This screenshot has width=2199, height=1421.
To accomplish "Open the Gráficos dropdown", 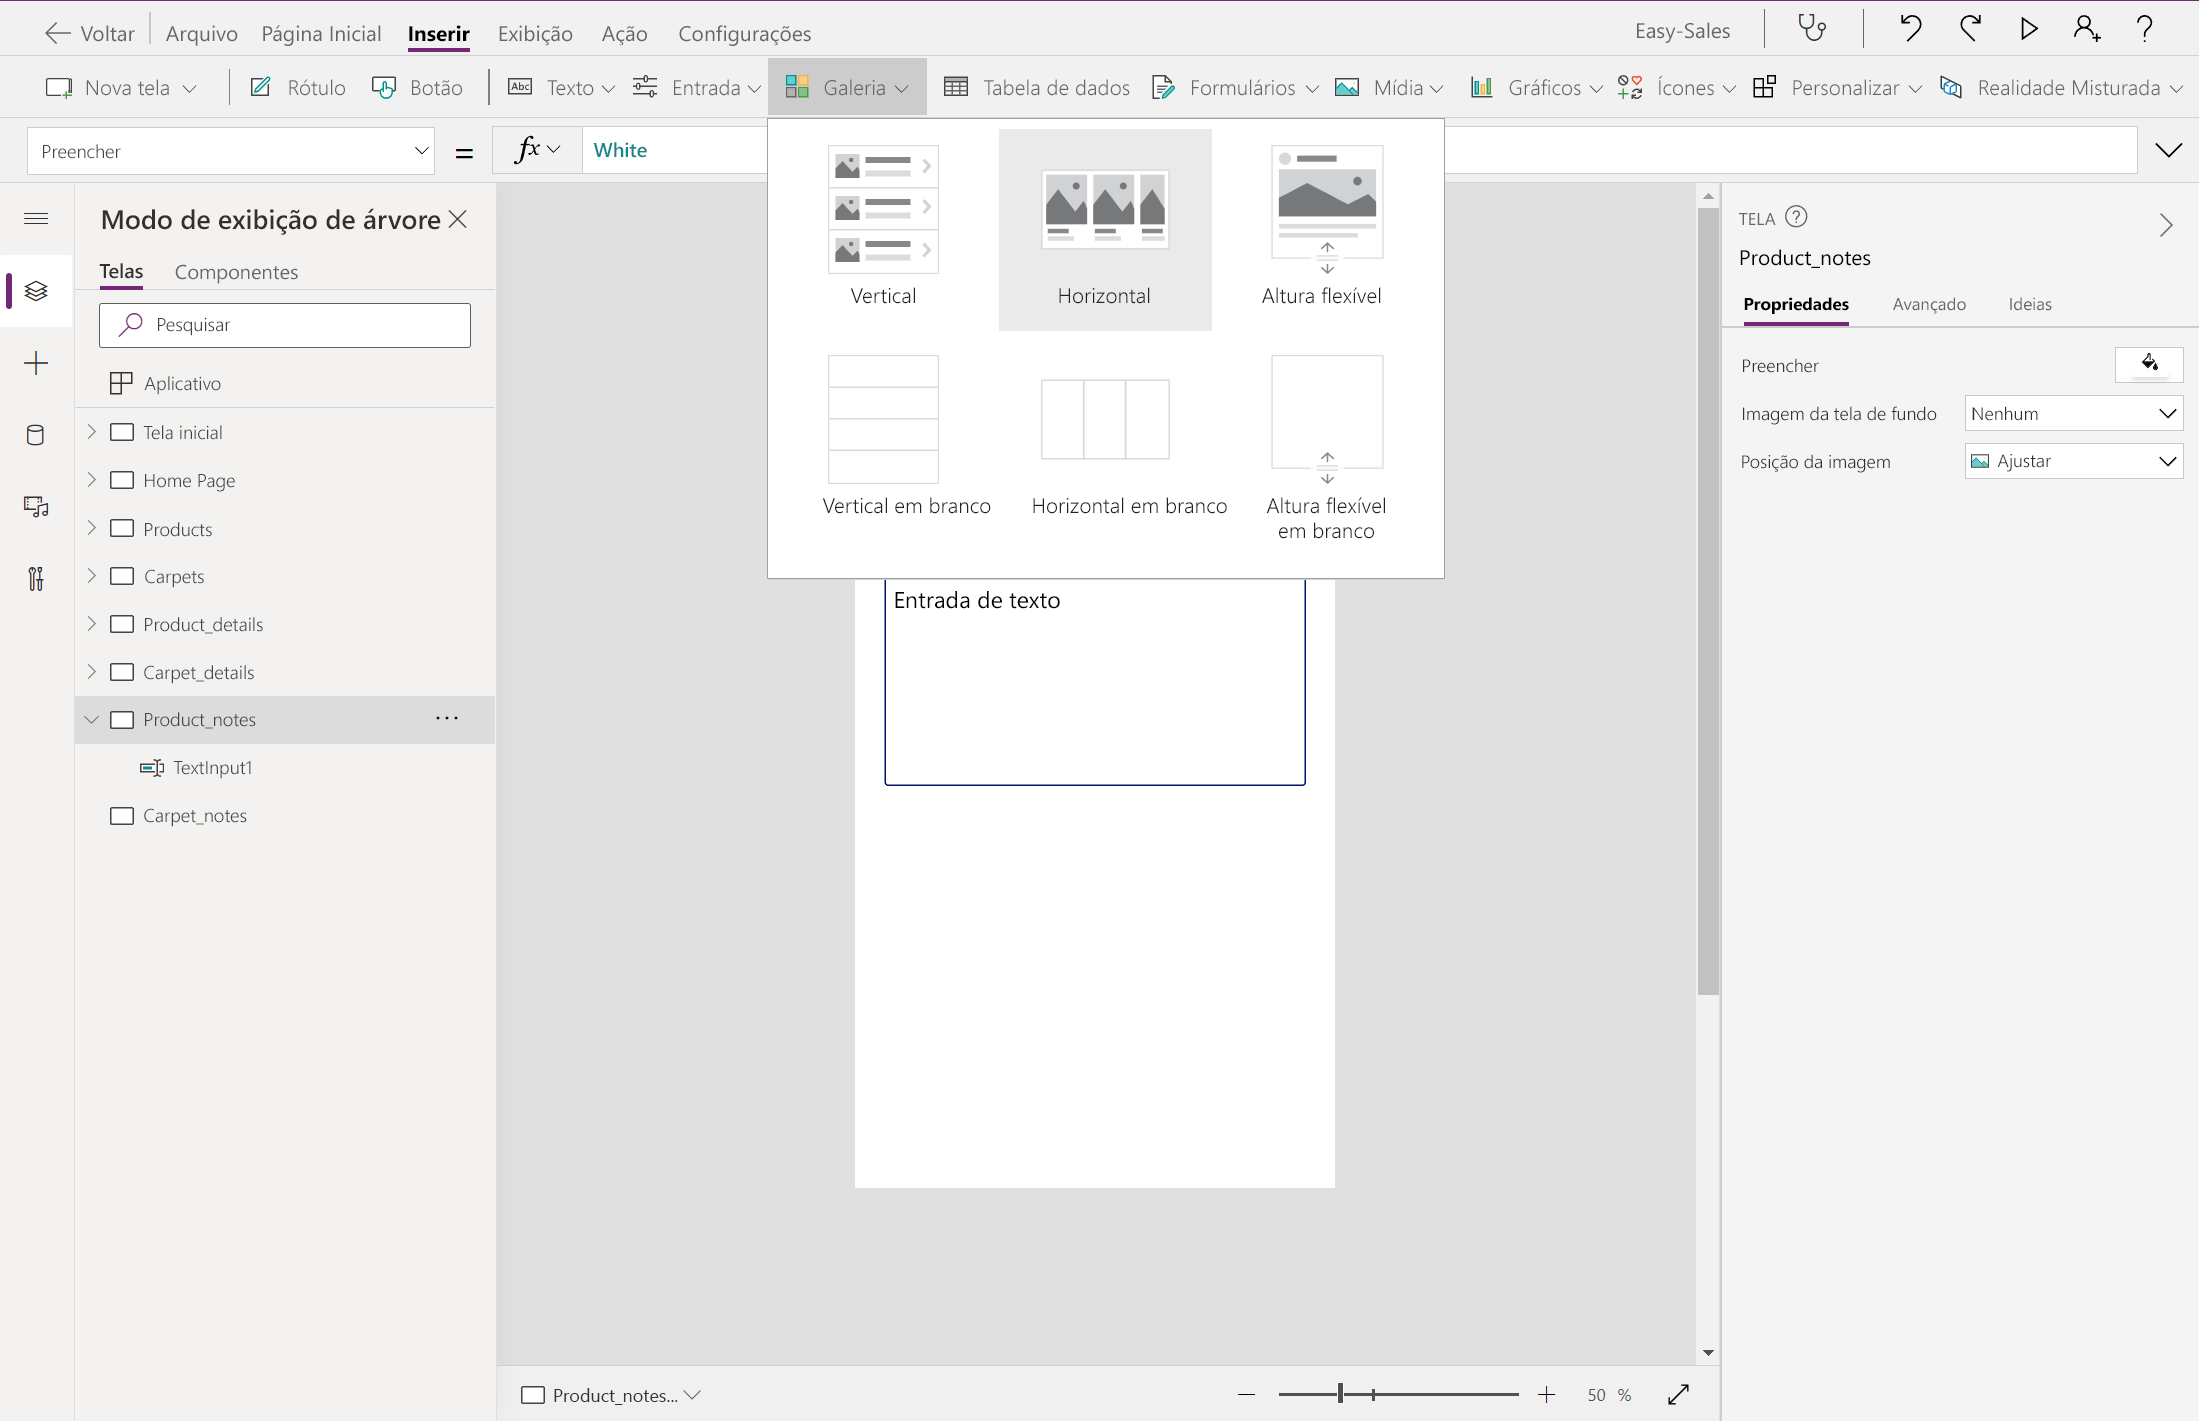I will coord(1536,88).
